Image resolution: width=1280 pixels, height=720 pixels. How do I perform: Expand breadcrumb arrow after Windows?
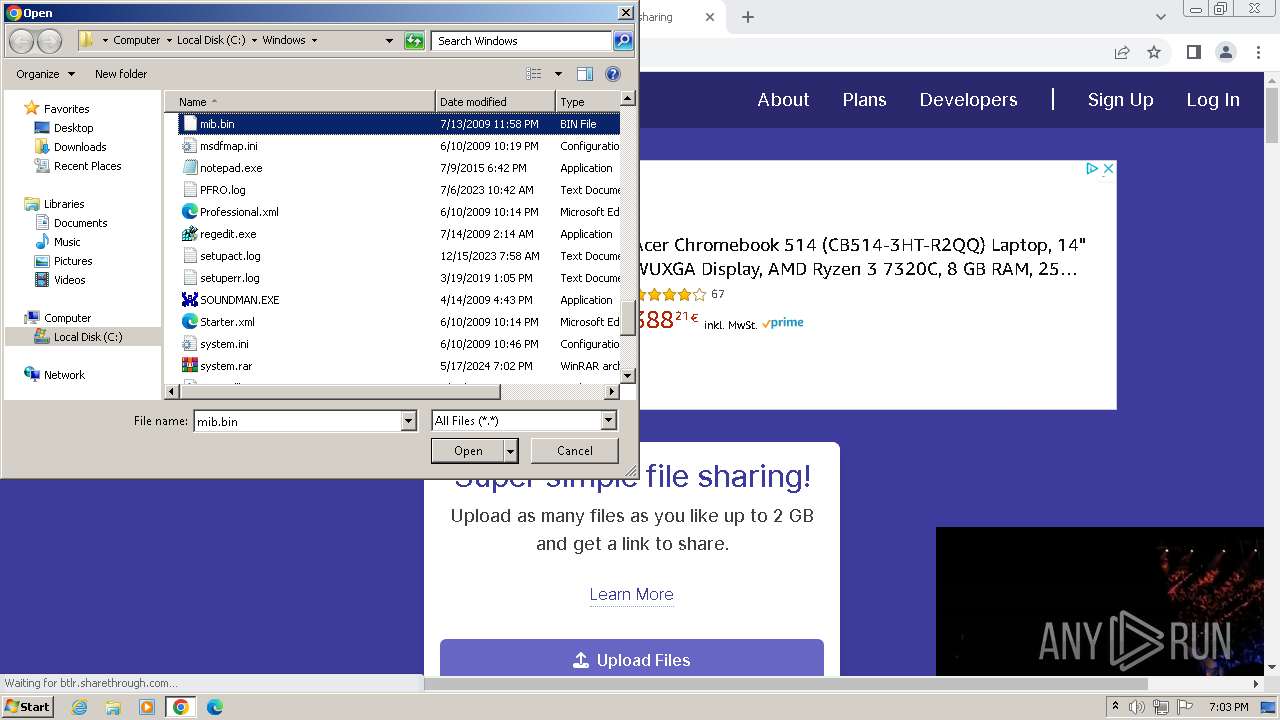pyautogui.click(x=314, y=41)
